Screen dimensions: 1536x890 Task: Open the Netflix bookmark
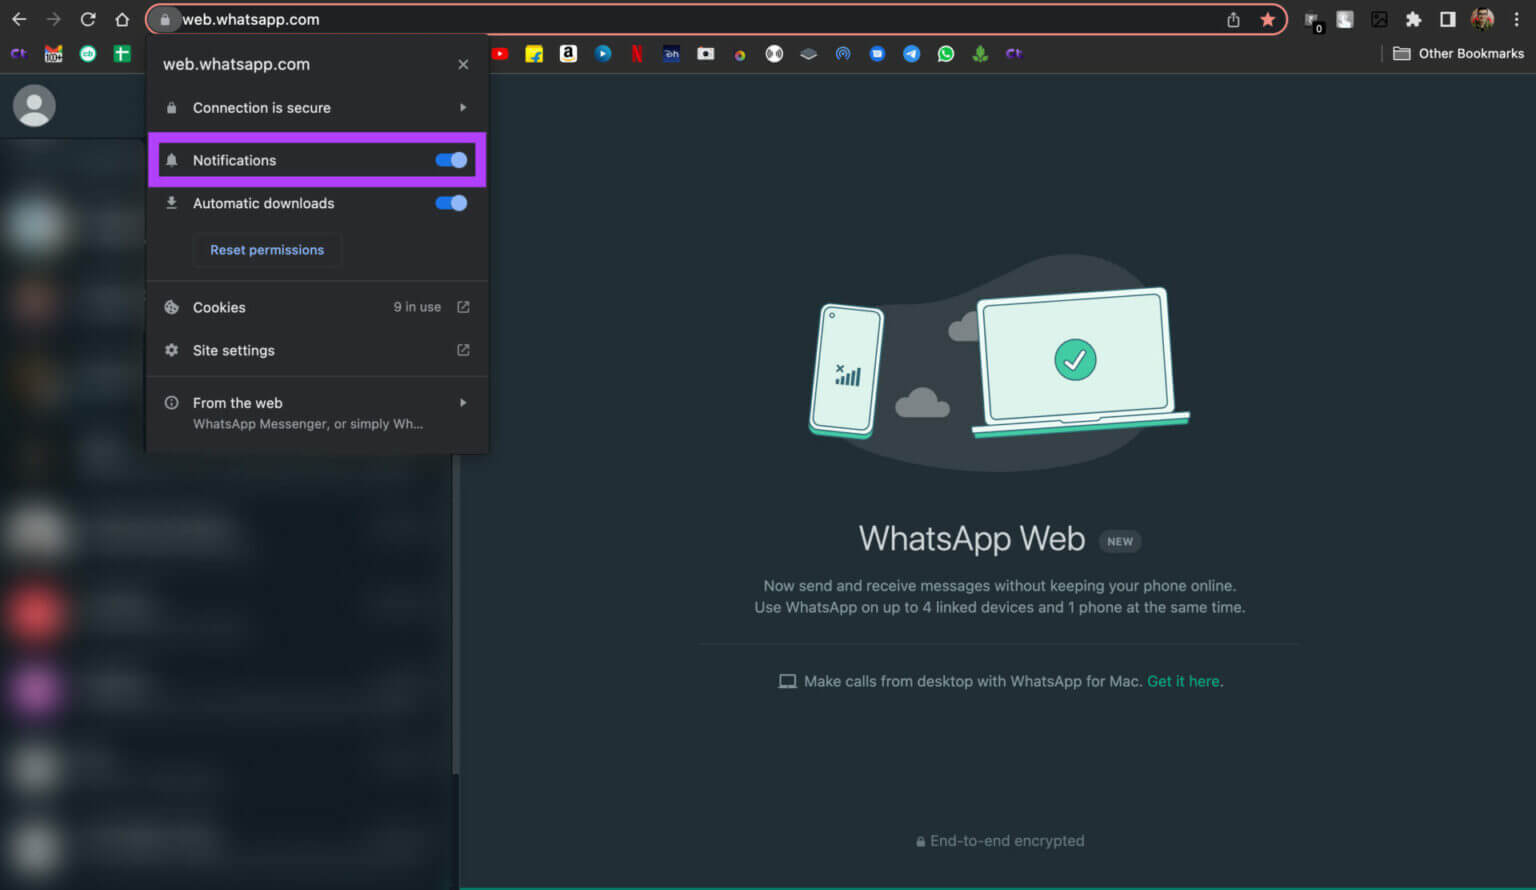click(636, 54)
